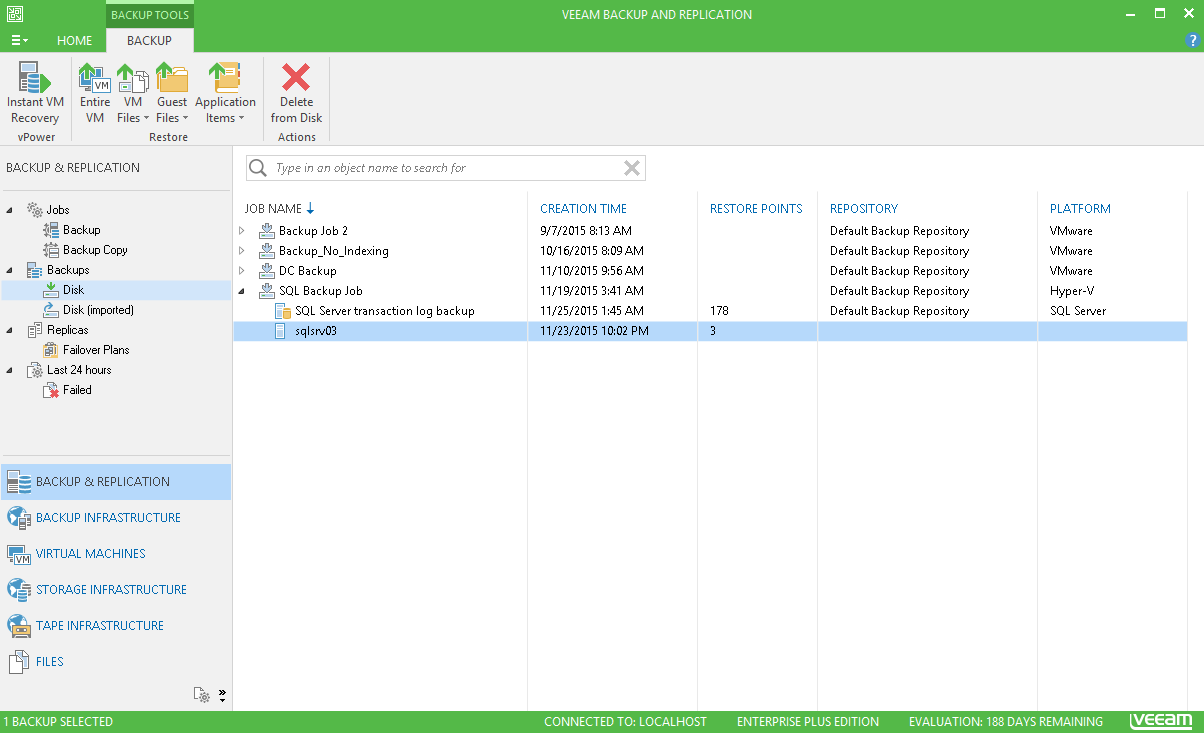Select Jobs in the tree
This screenshot has width=1204, height=733.
tap(58, 210)
